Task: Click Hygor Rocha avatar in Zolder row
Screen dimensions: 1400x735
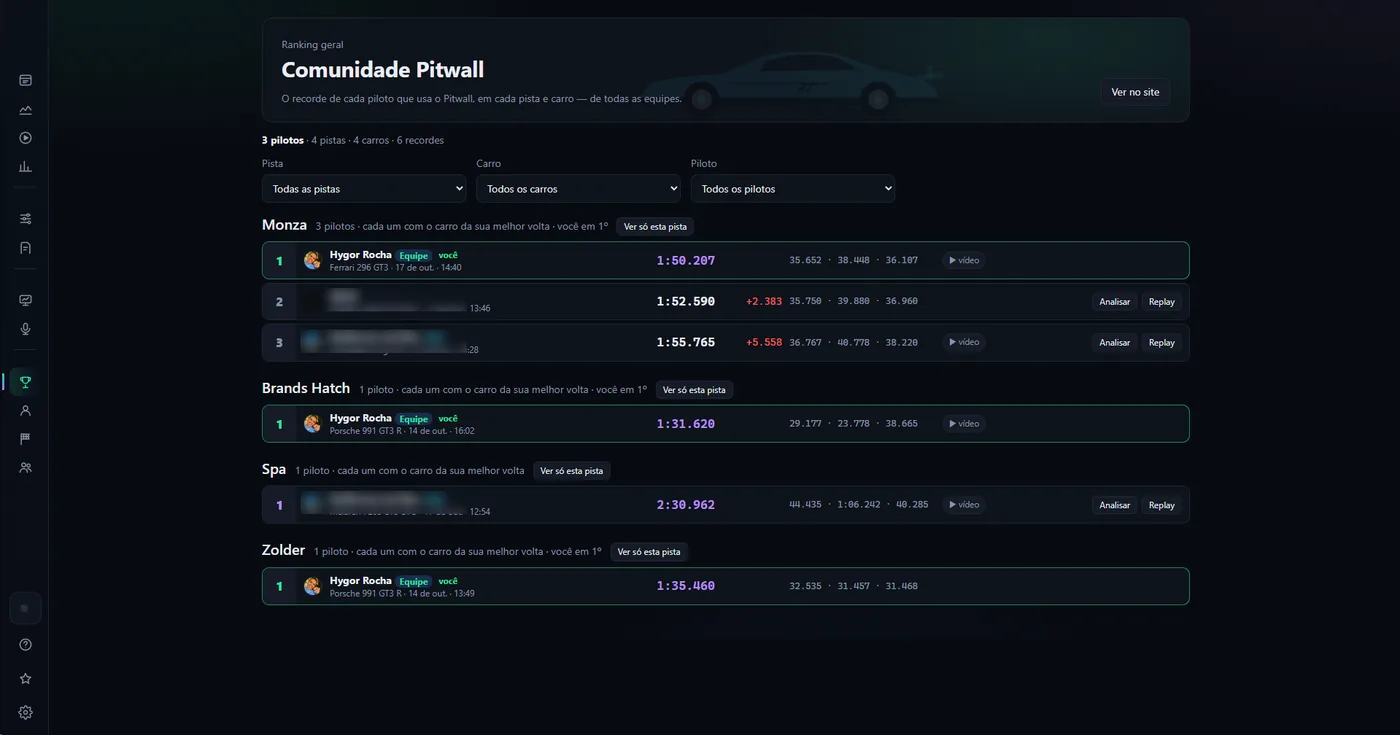Action: [312, 586]
